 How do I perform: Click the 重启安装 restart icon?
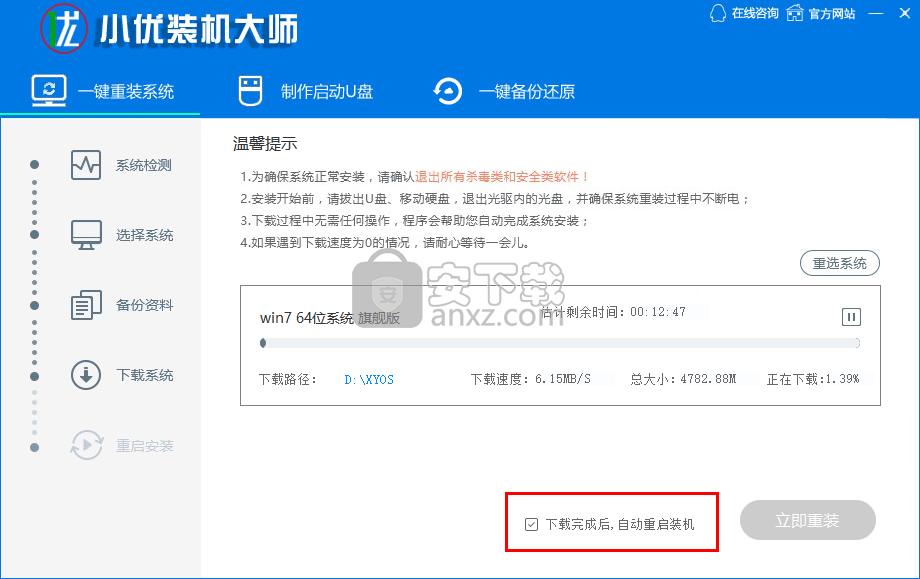point(86,445)
